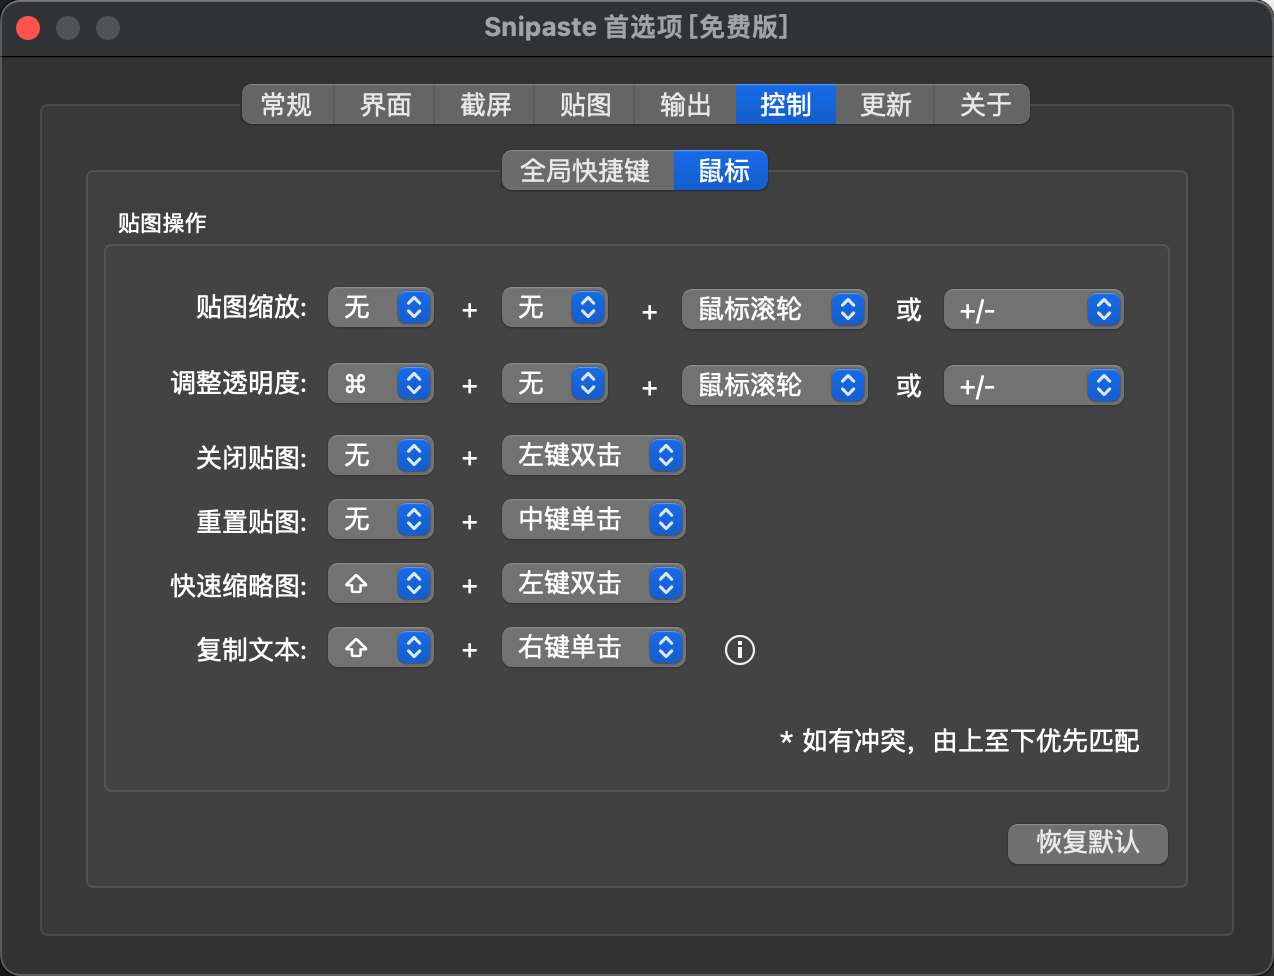Switch to the 更新 tab
This screenshot has width=1274, height=976.
point(885,105)
